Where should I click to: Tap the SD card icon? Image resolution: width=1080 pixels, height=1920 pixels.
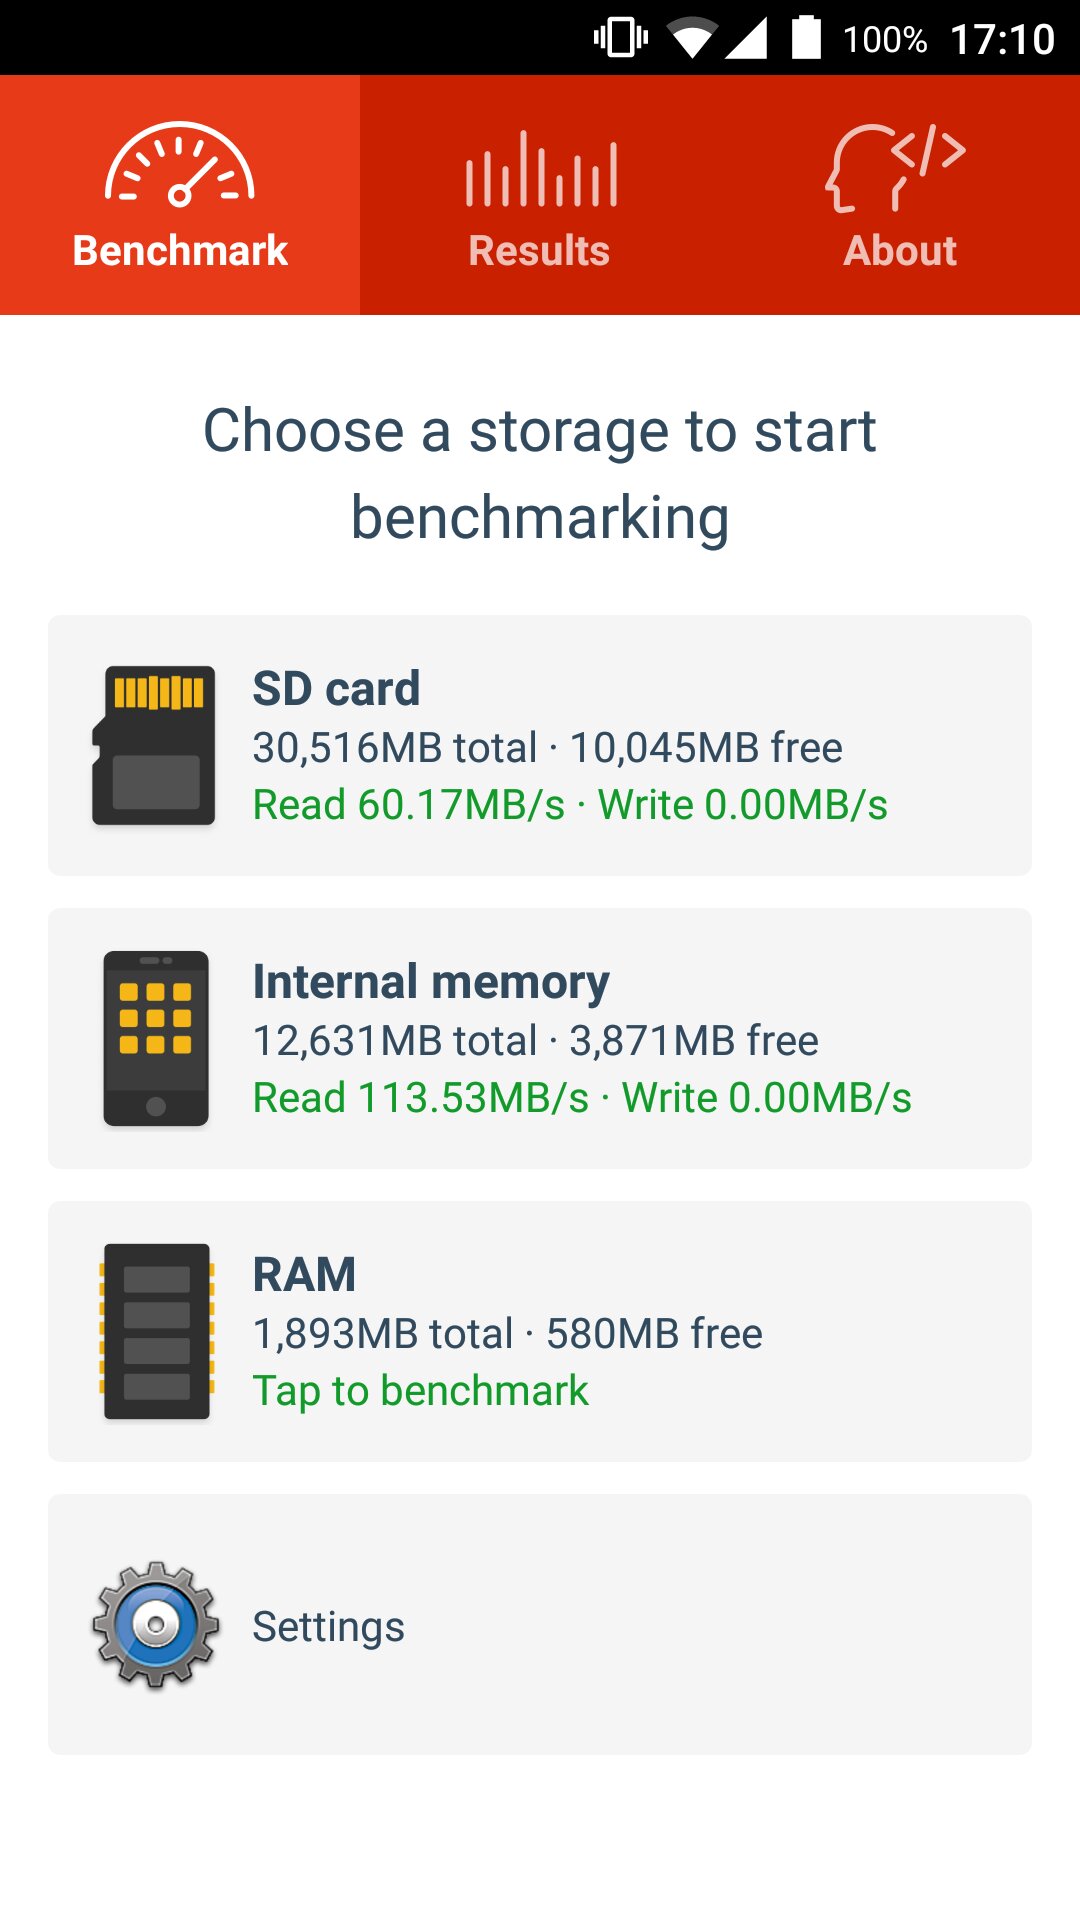[x=154, y=745]
